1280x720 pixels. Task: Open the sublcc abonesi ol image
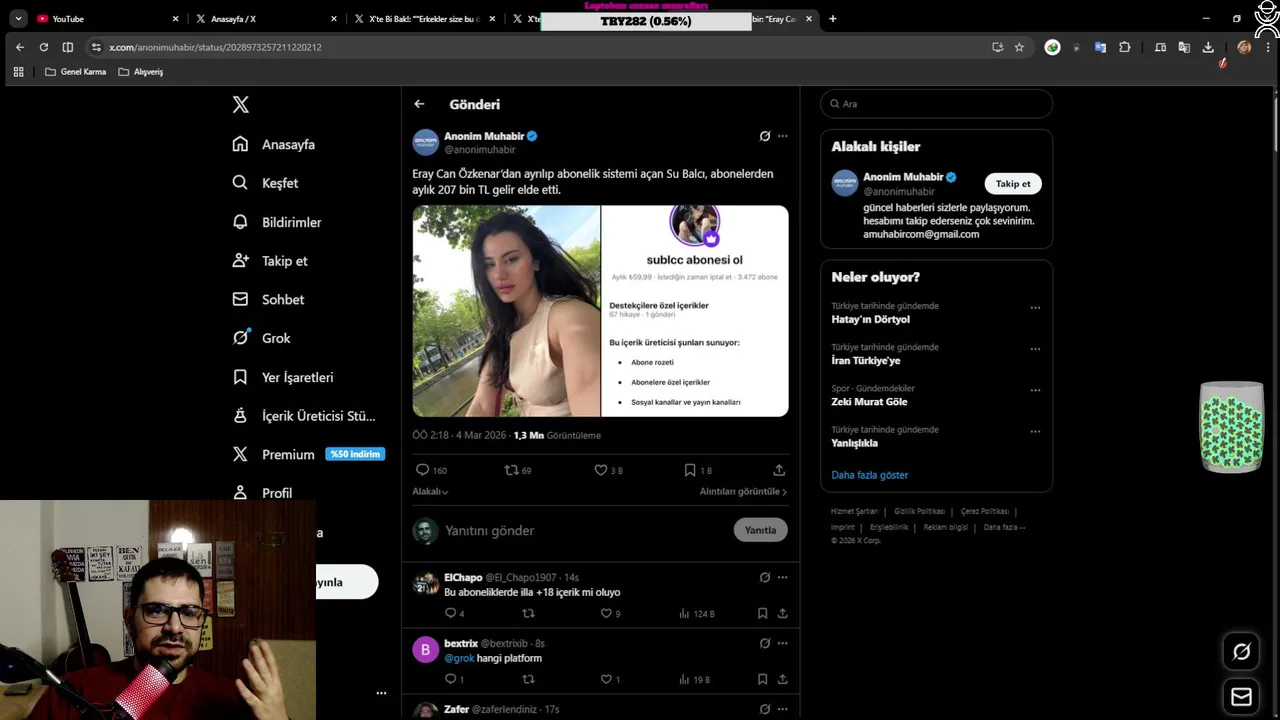pos(695,311)
